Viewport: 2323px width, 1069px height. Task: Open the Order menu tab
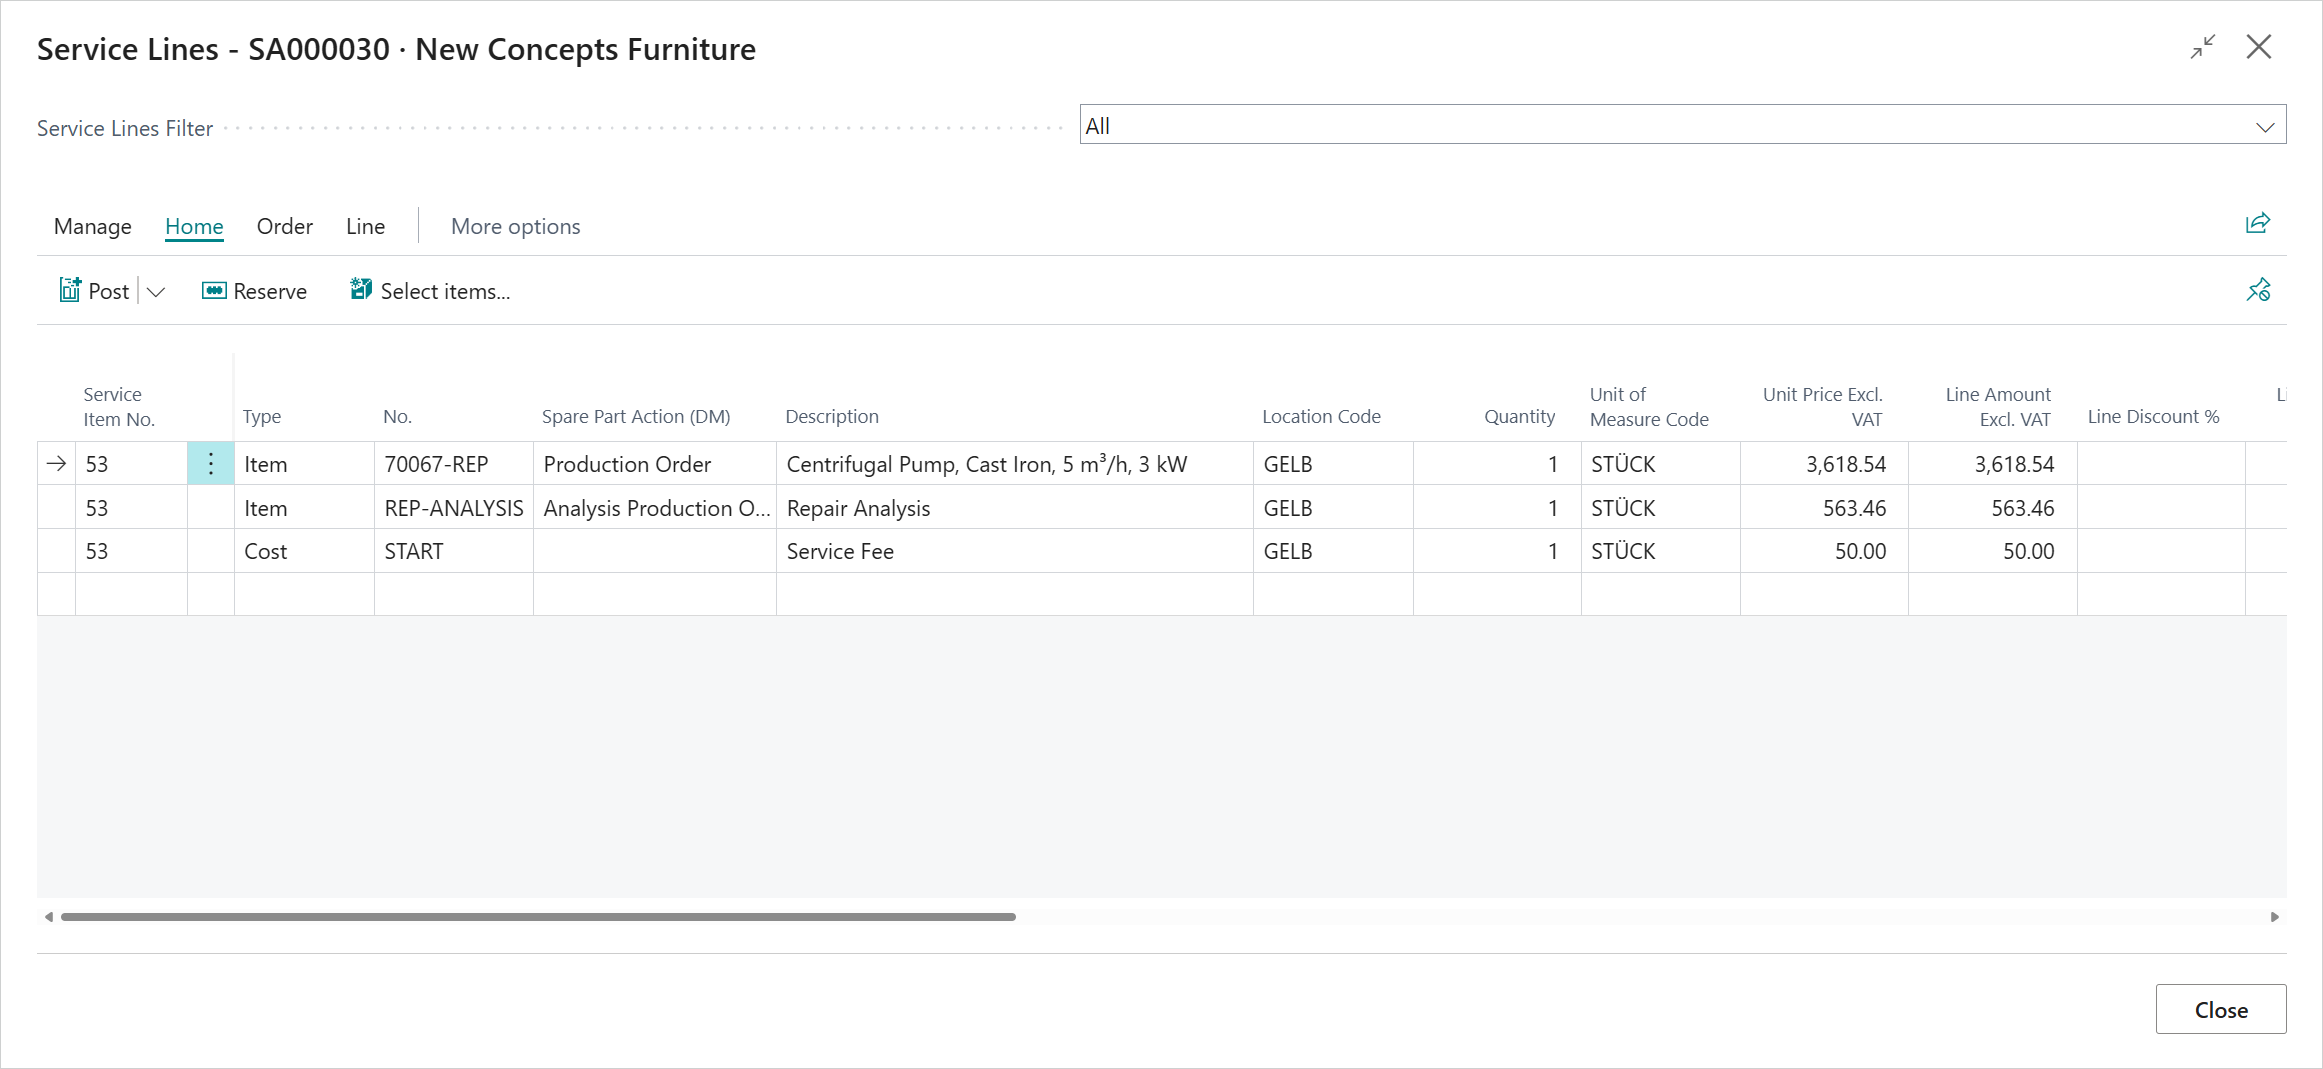(285, 226)
